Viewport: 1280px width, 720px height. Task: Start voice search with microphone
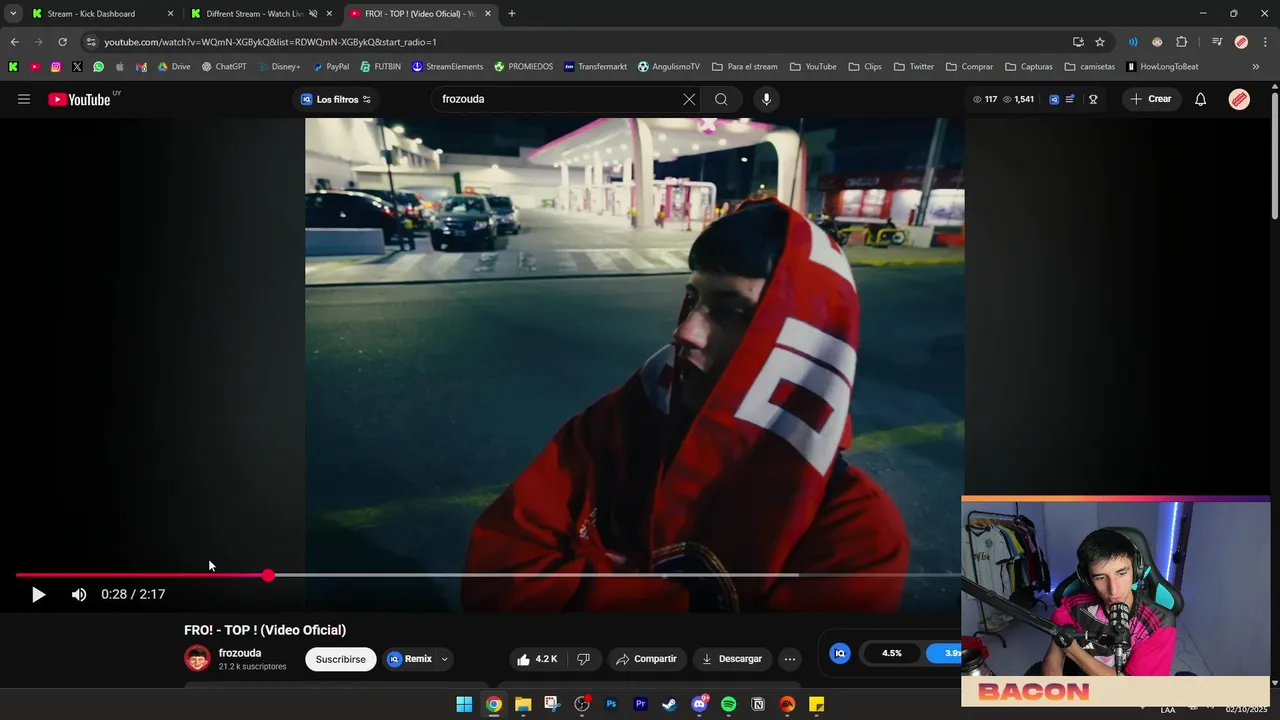click(x=766, y=99)
